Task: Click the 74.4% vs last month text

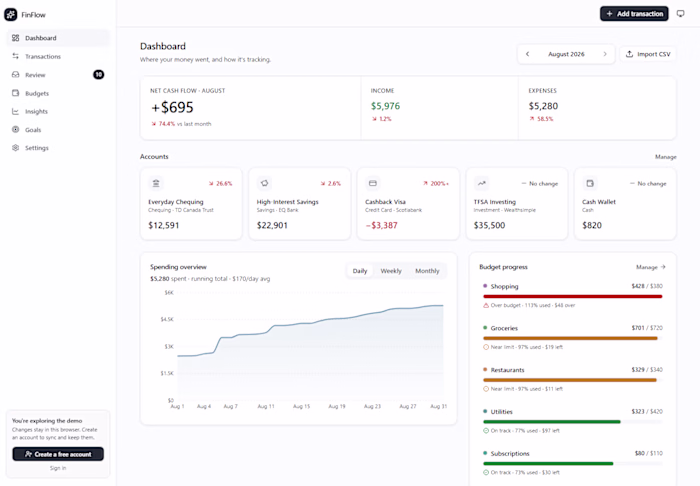Action: click(x=181, y=124)
